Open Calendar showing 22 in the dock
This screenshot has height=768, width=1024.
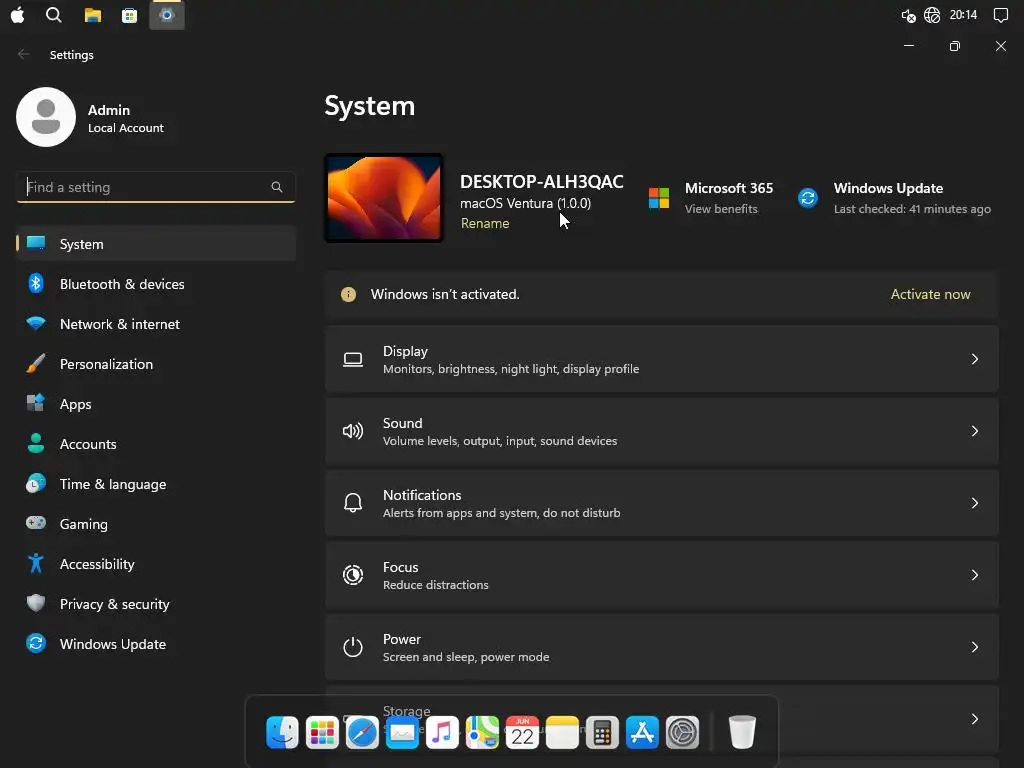[522, 732]
